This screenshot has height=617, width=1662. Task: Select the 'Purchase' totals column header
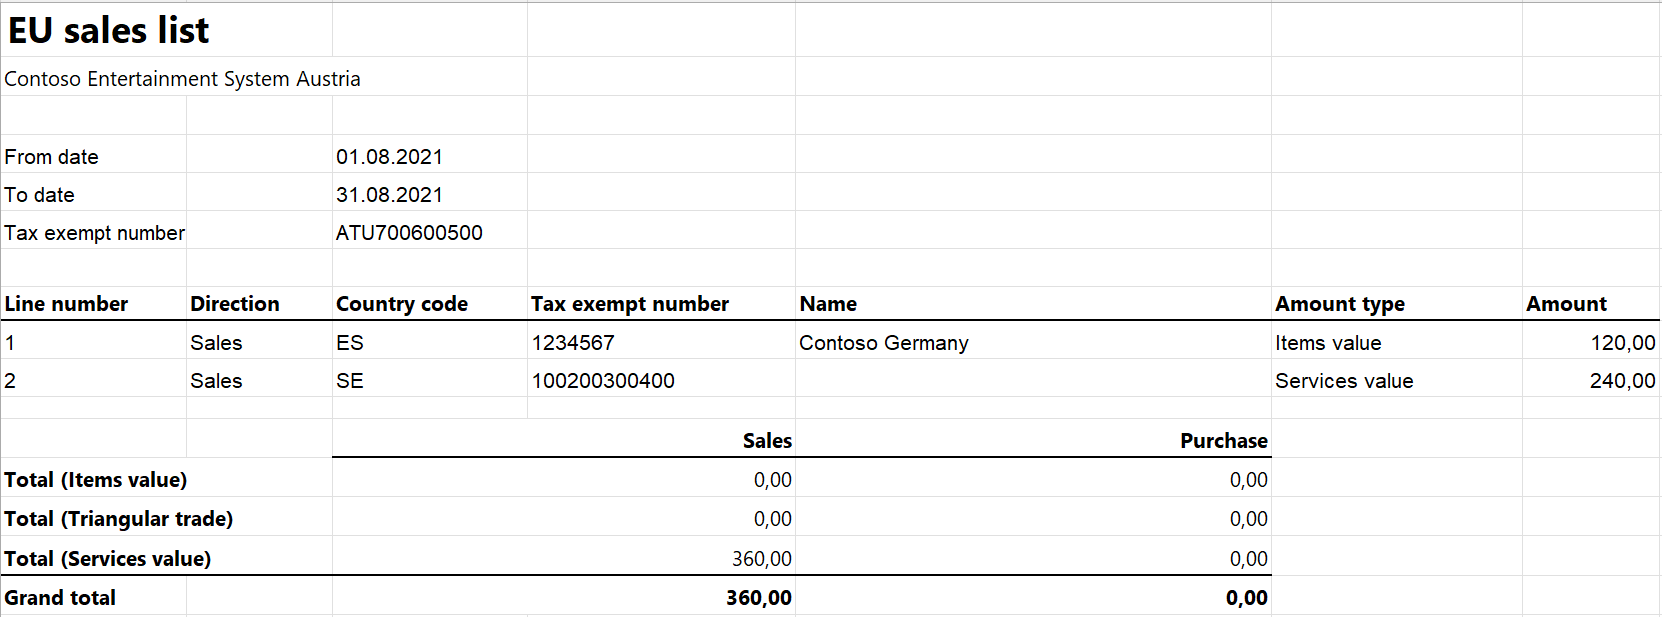coord(1224,441)
